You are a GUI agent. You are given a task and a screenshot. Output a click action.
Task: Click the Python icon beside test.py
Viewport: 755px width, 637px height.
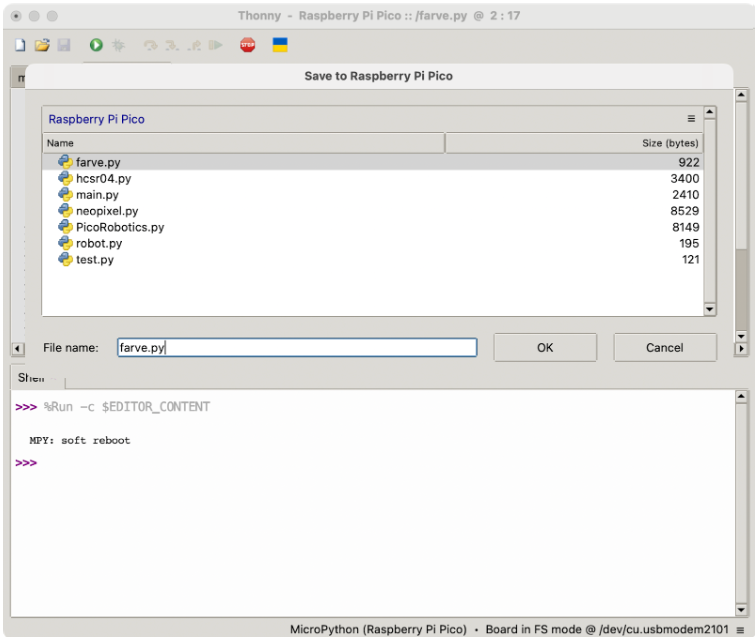pos(65,259)
